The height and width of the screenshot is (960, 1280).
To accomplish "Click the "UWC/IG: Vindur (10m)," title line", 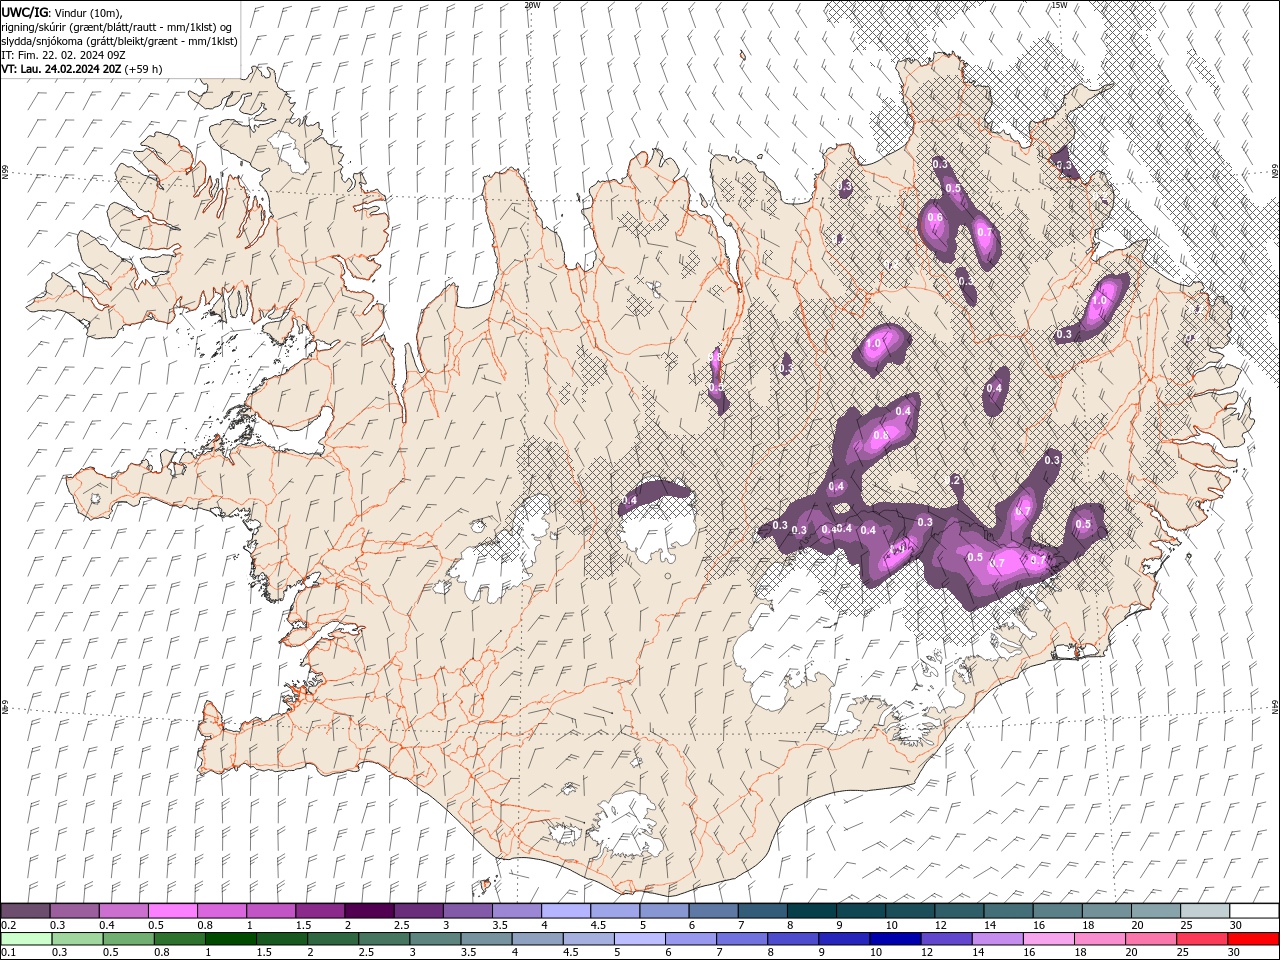I will click(x=62, y=12).
